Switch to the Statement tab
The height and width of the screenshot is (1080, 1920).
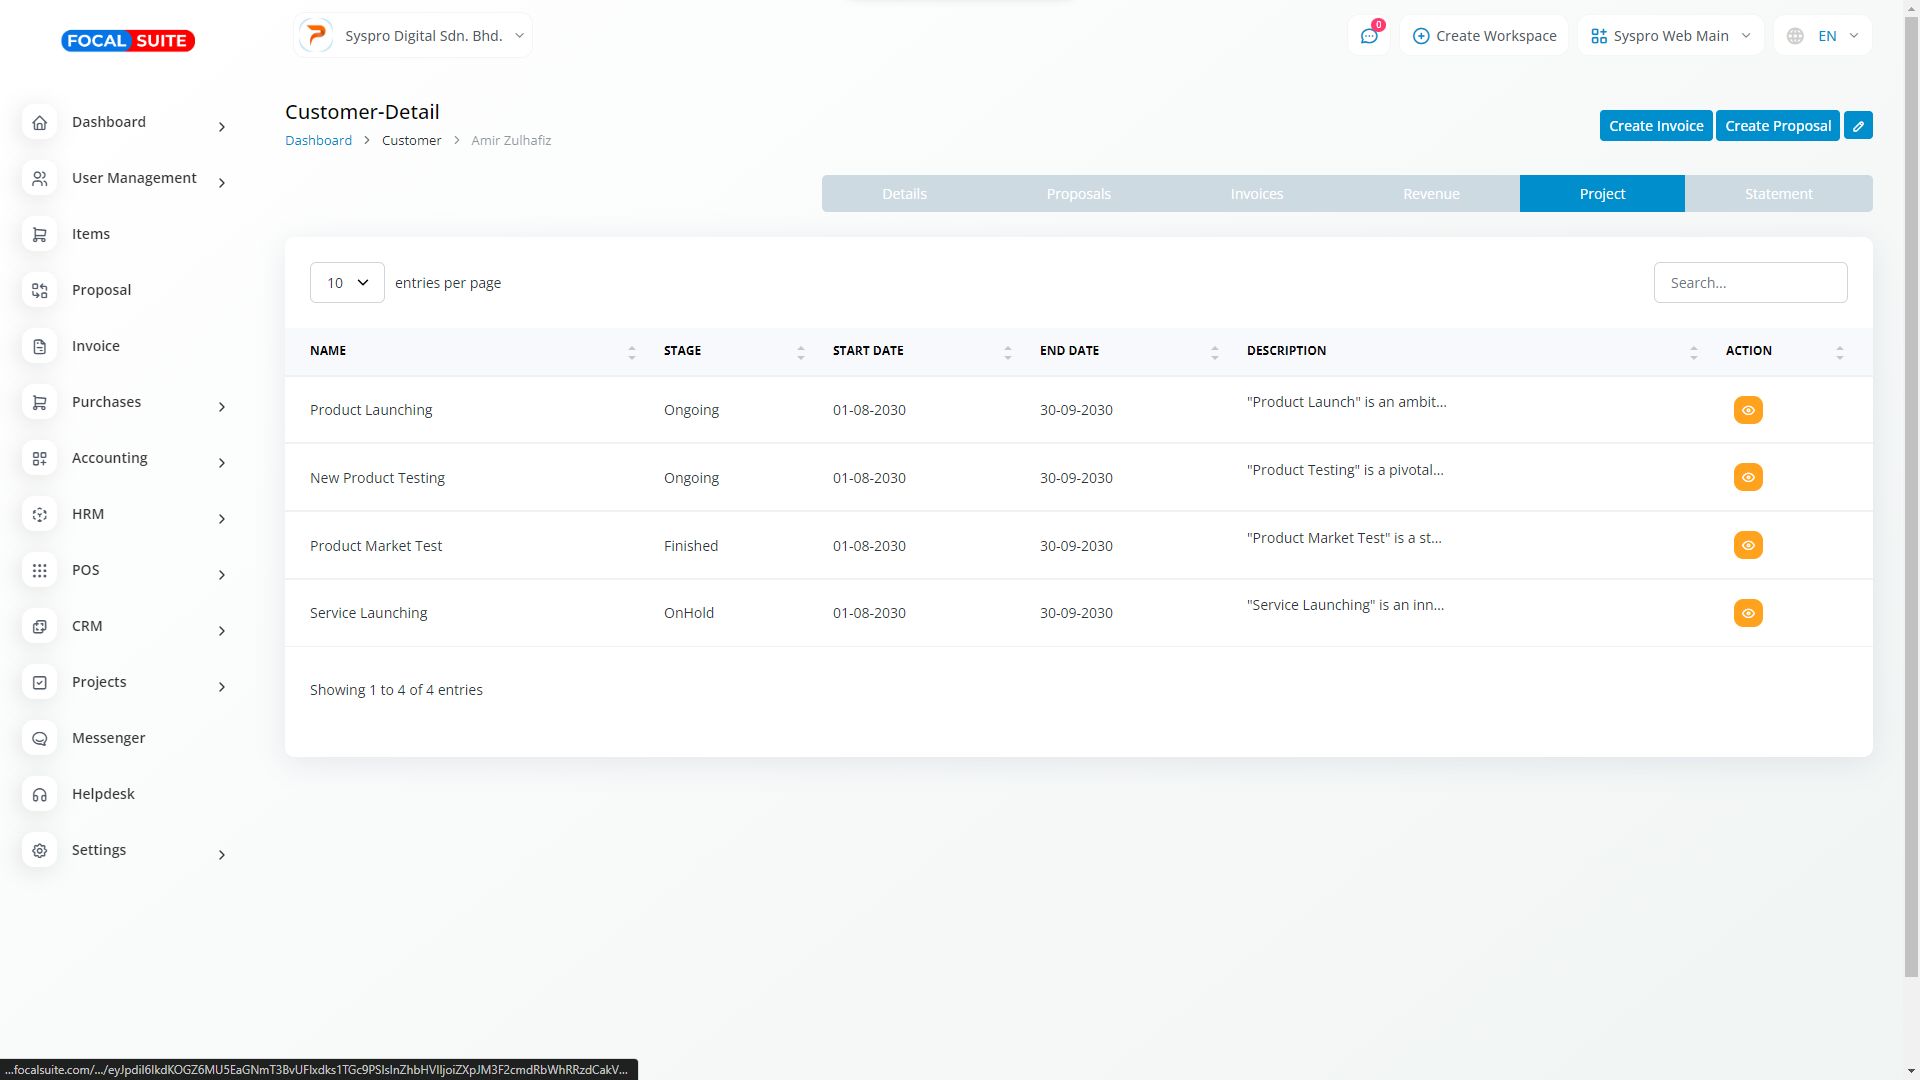(x=1778, y=194)
